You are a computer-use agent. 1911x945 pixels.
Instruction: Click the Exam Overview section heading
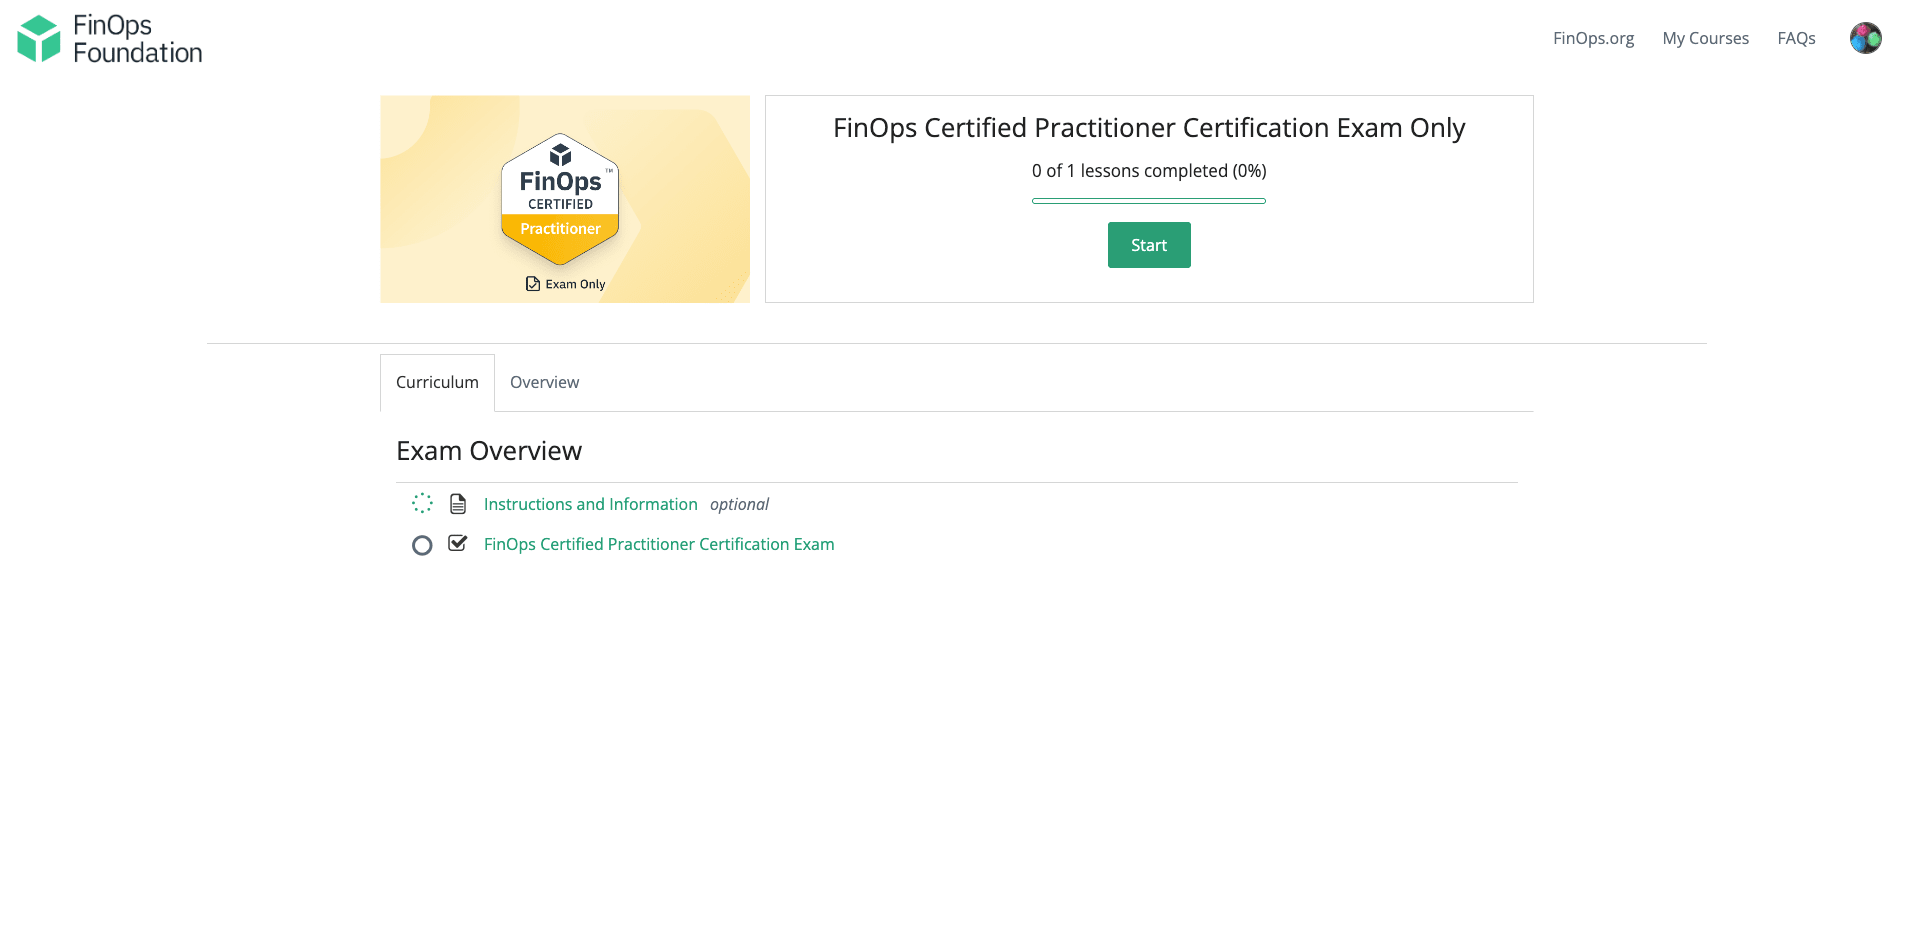click(x=489, y=451)
